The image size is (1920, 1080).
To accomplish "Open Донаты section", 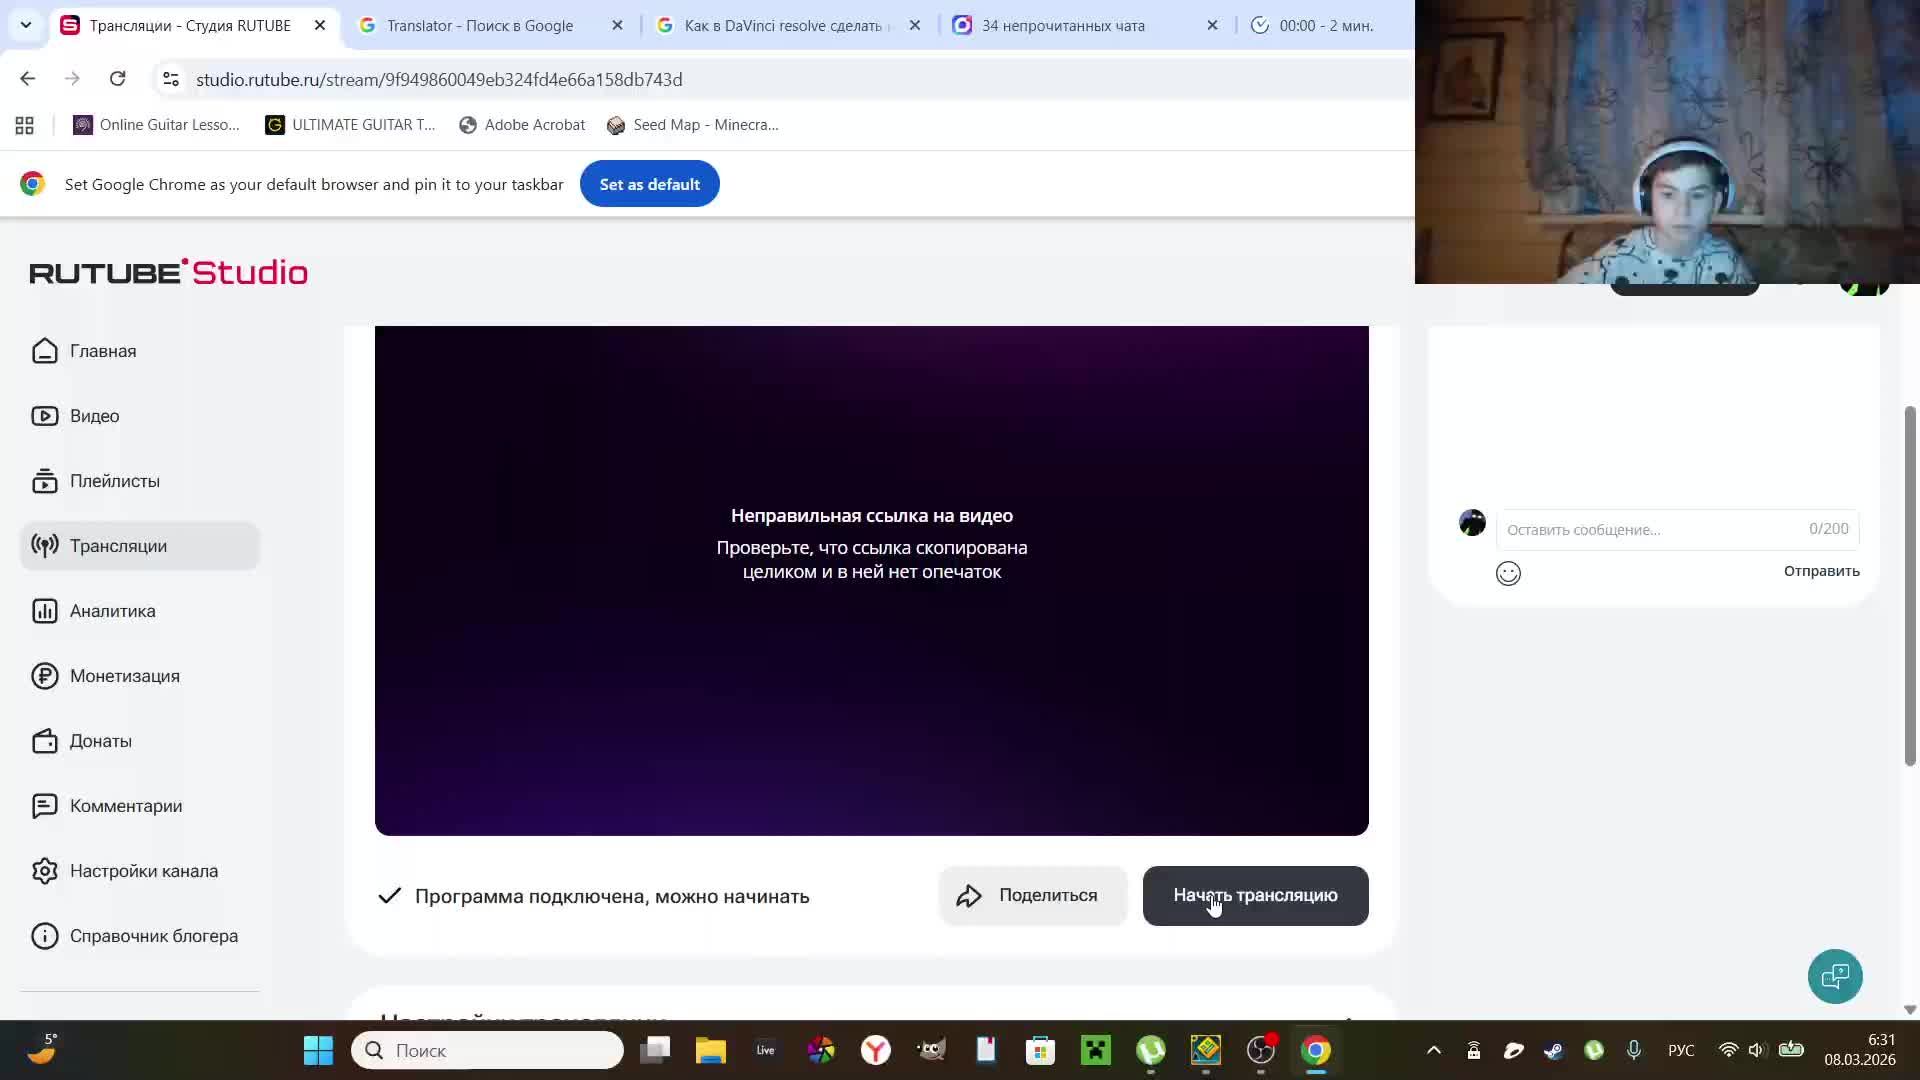I will 100,741.
